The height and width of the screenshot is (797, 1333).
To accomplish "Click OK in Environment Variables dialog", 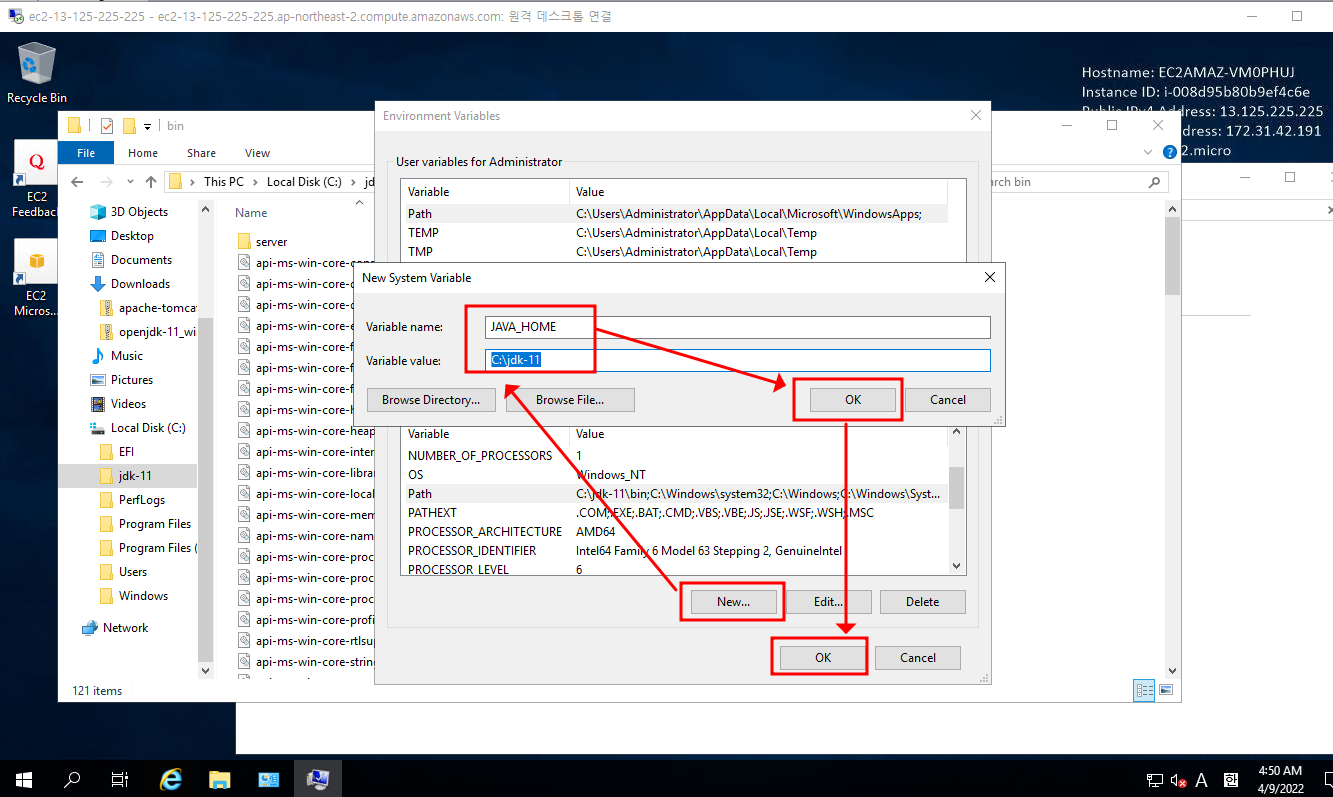I will [x=822, y=658].
